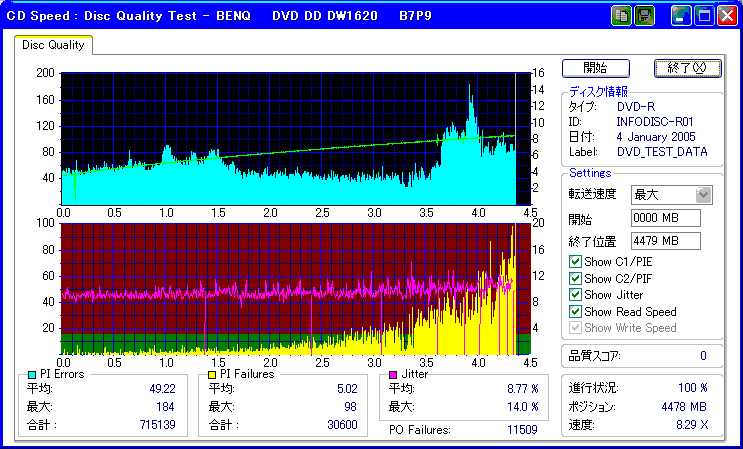Maximize the CD Speed window
This screenshot has width=743, height=449.
[x=704, y=16]
